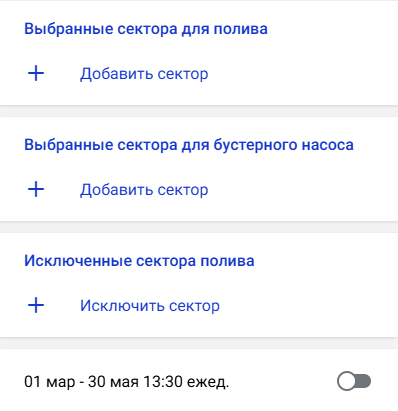
Task: Select the Исключенные сектора полива heading
Action: [x=139, y=261]
